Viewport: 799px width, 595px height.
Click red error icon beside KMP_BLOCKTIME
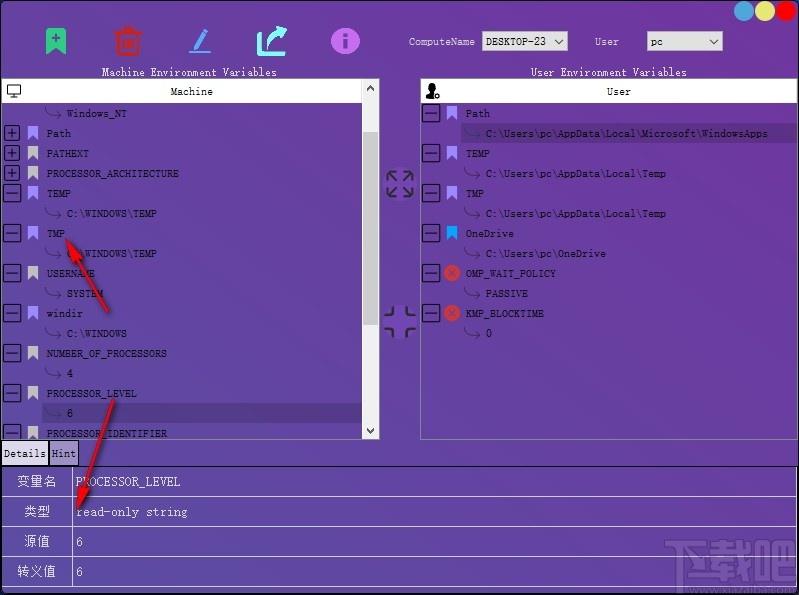(x=452, y=313)
